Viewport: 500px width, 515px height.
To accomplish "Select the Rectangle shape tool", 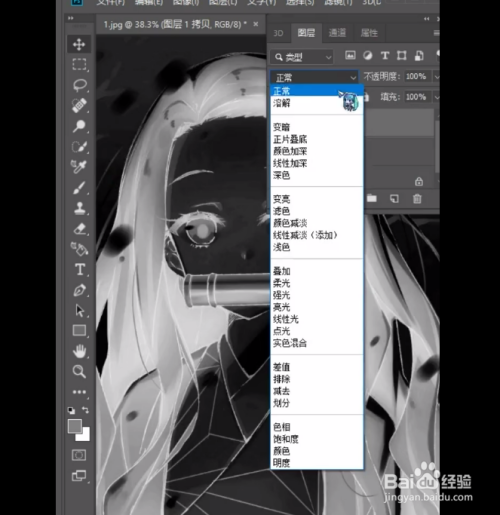I will click(x=79, y=330).
